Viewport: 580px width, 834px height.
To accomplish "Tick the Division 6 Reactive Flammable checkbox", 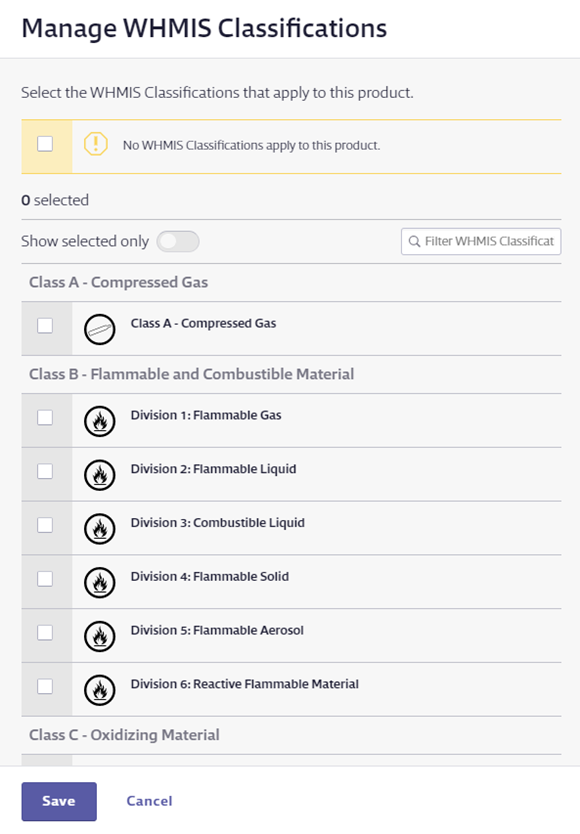I will point(45,686).
